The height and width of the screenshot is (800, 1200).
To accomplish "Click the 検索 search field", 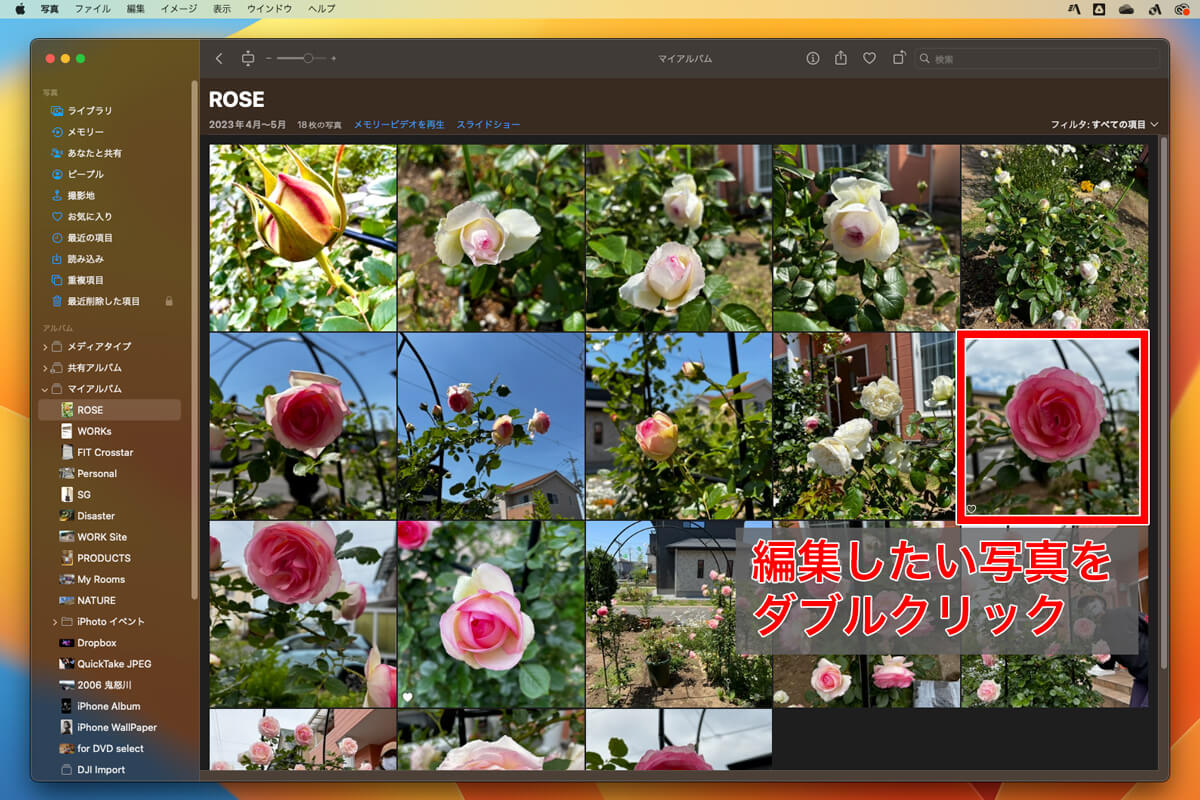I will [x=1038, y=59].
